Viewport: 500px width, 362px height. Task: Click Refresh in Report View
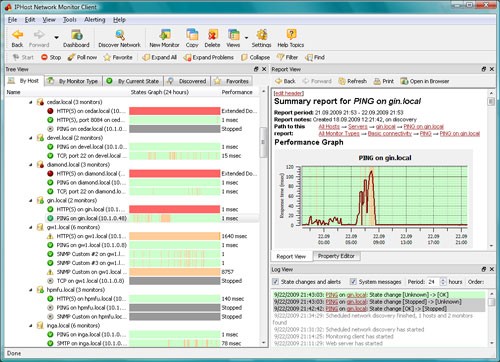[x=353, y=81]
